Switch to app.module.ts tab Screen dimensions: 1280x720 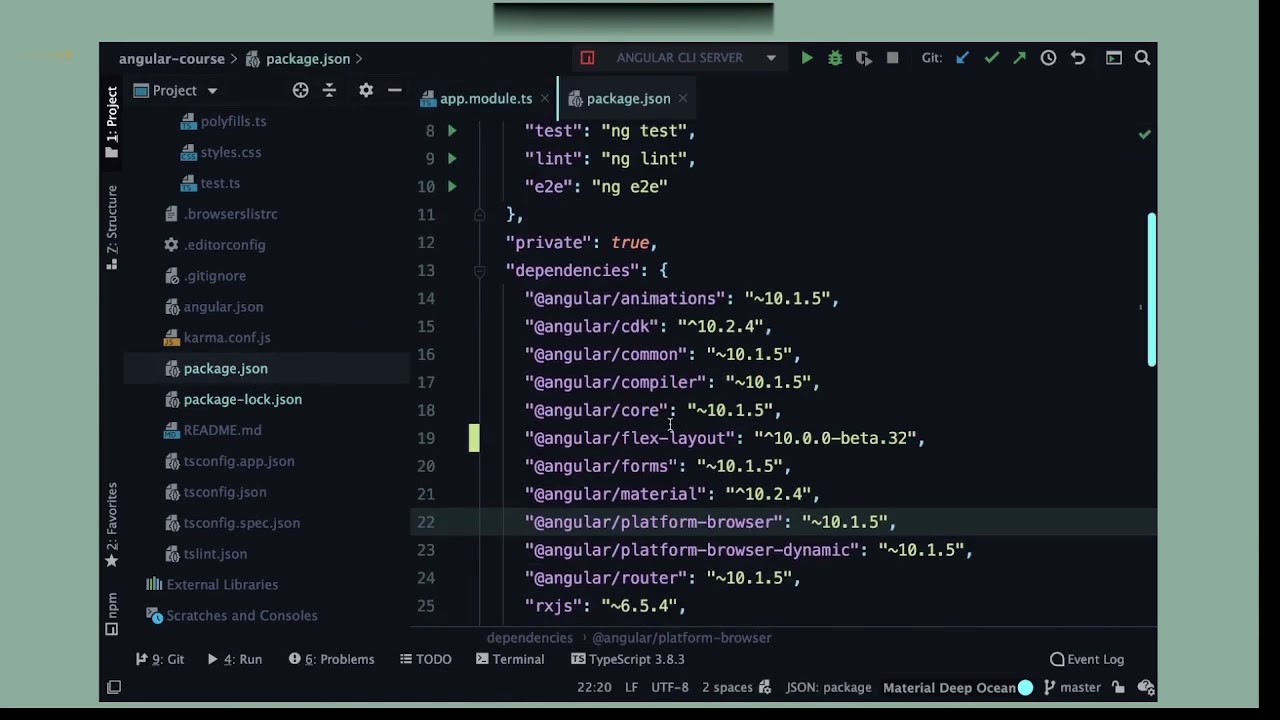pos(486,98)
